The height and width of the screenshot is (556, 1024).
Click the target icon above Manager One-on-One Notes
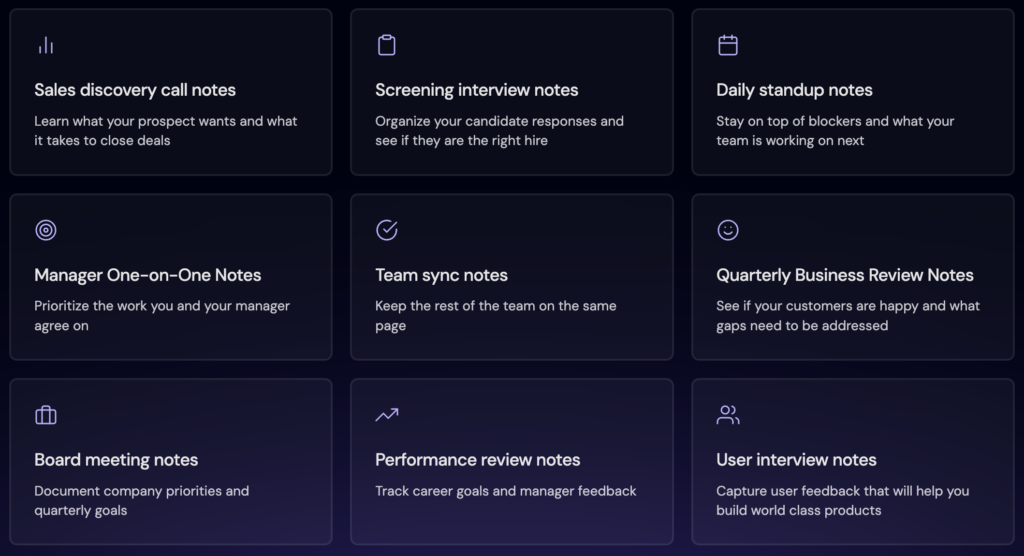46,230
